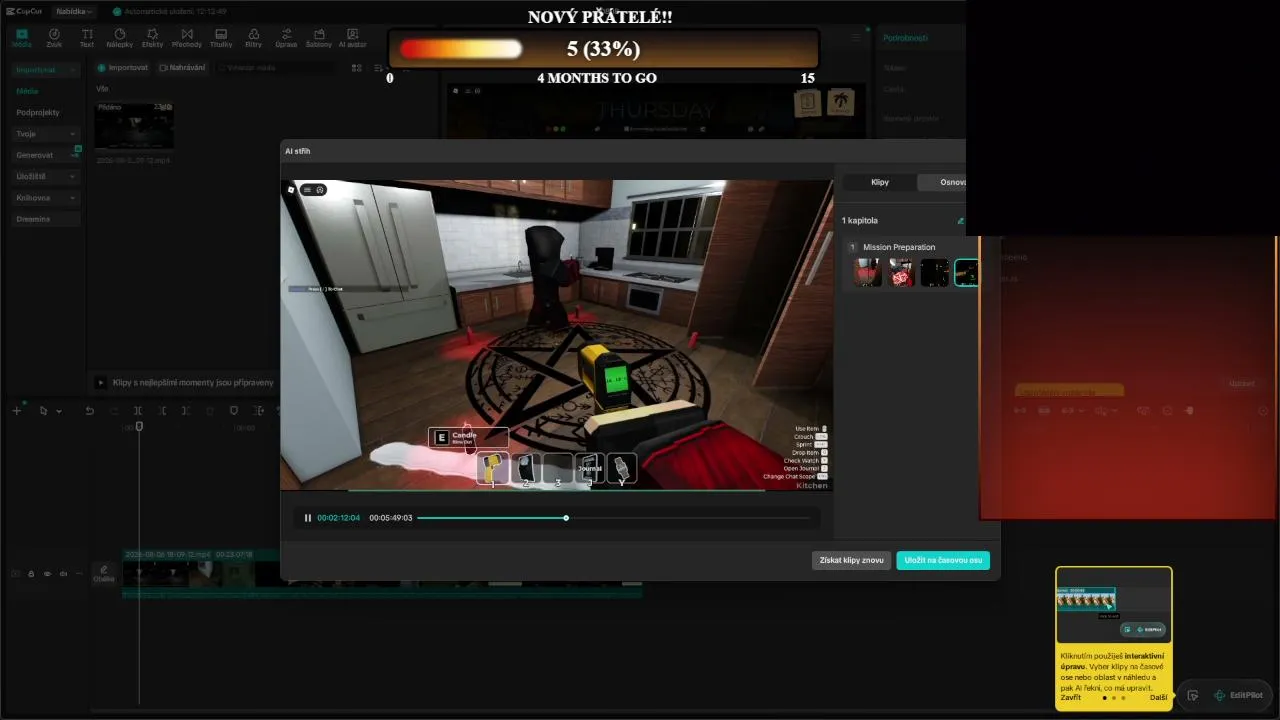Toggle visibility of the main timeline track
The height and width of the screenshot is (720, 1280).
tap(47, 574)
